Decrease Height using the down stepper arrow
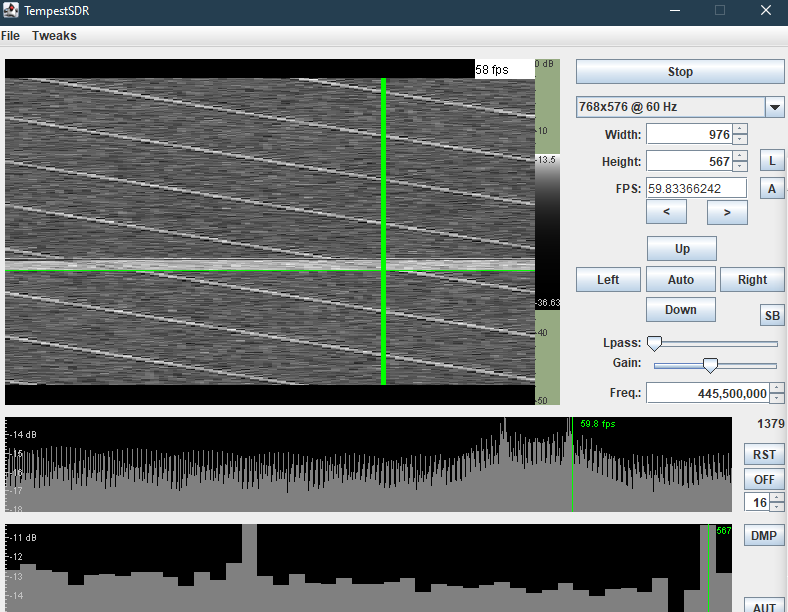This screenshot has width=788, height=612. pyautogui.click(x=739, y=167)
